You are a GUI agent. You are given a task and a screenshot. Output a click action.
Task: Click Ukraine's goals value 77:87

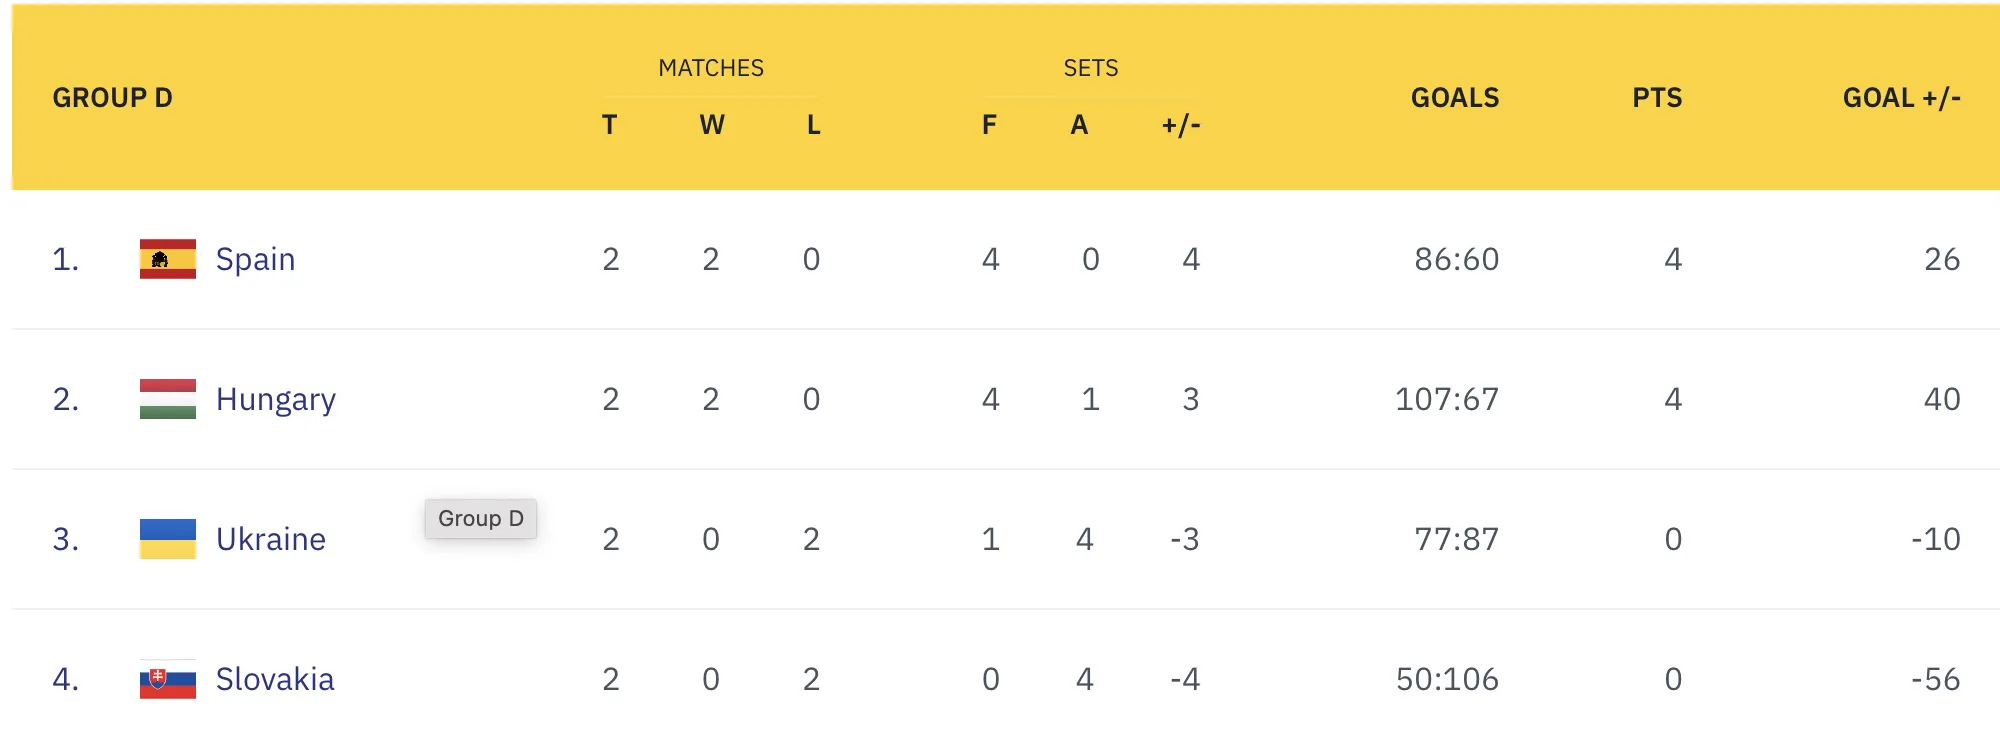pyautogui.click(x=1456, y=539)
